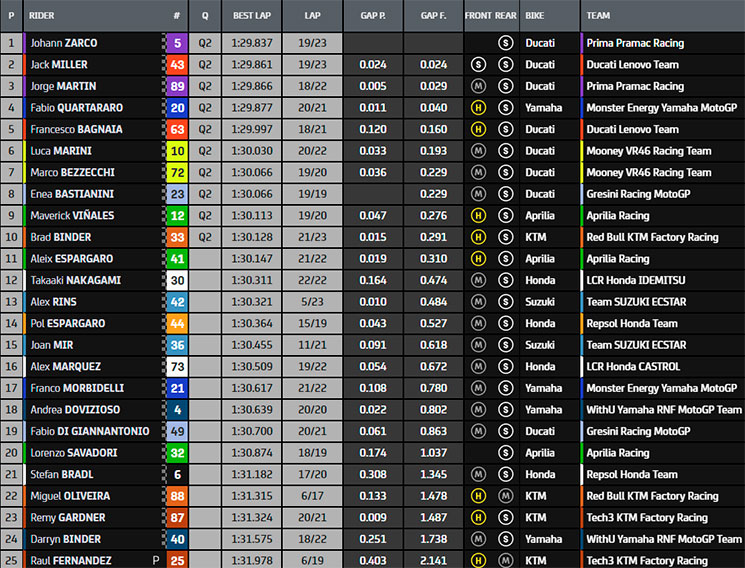Image resolution: width=745 pixels, height=568 pixels.
Task: Click the rear soft tyre icon in Marco BEZZECCHI's row
Action: (506, 173)
